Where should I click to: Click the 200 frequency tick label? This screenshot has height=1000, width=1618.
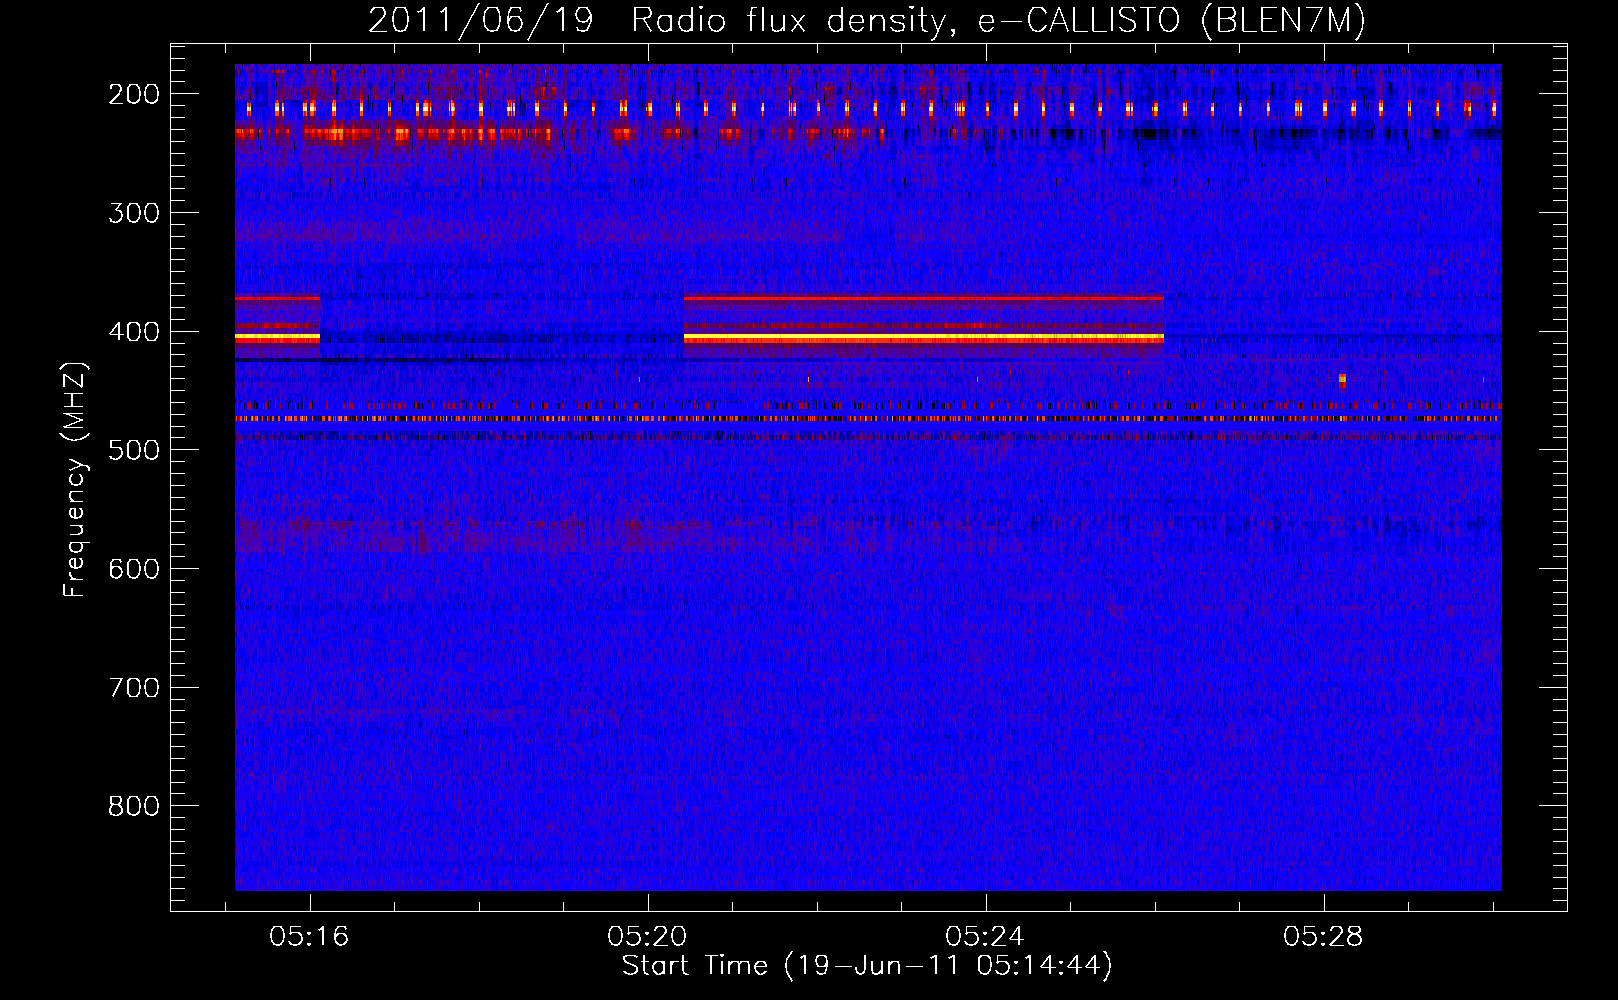134,94
